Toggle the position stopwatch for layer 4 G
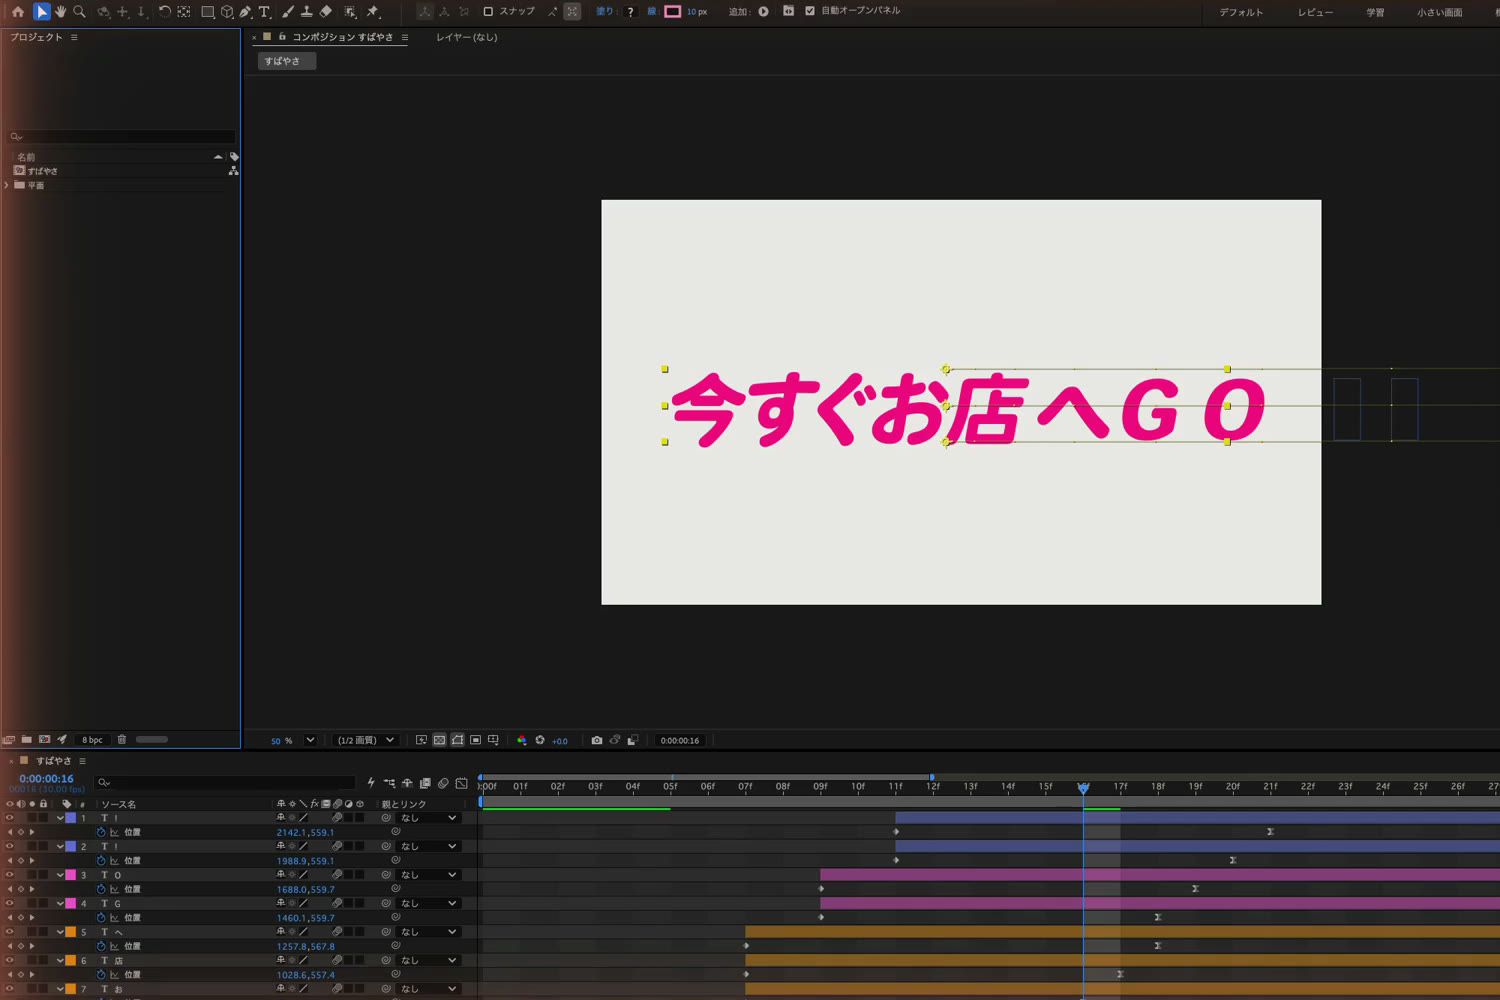 coord(101,918)
